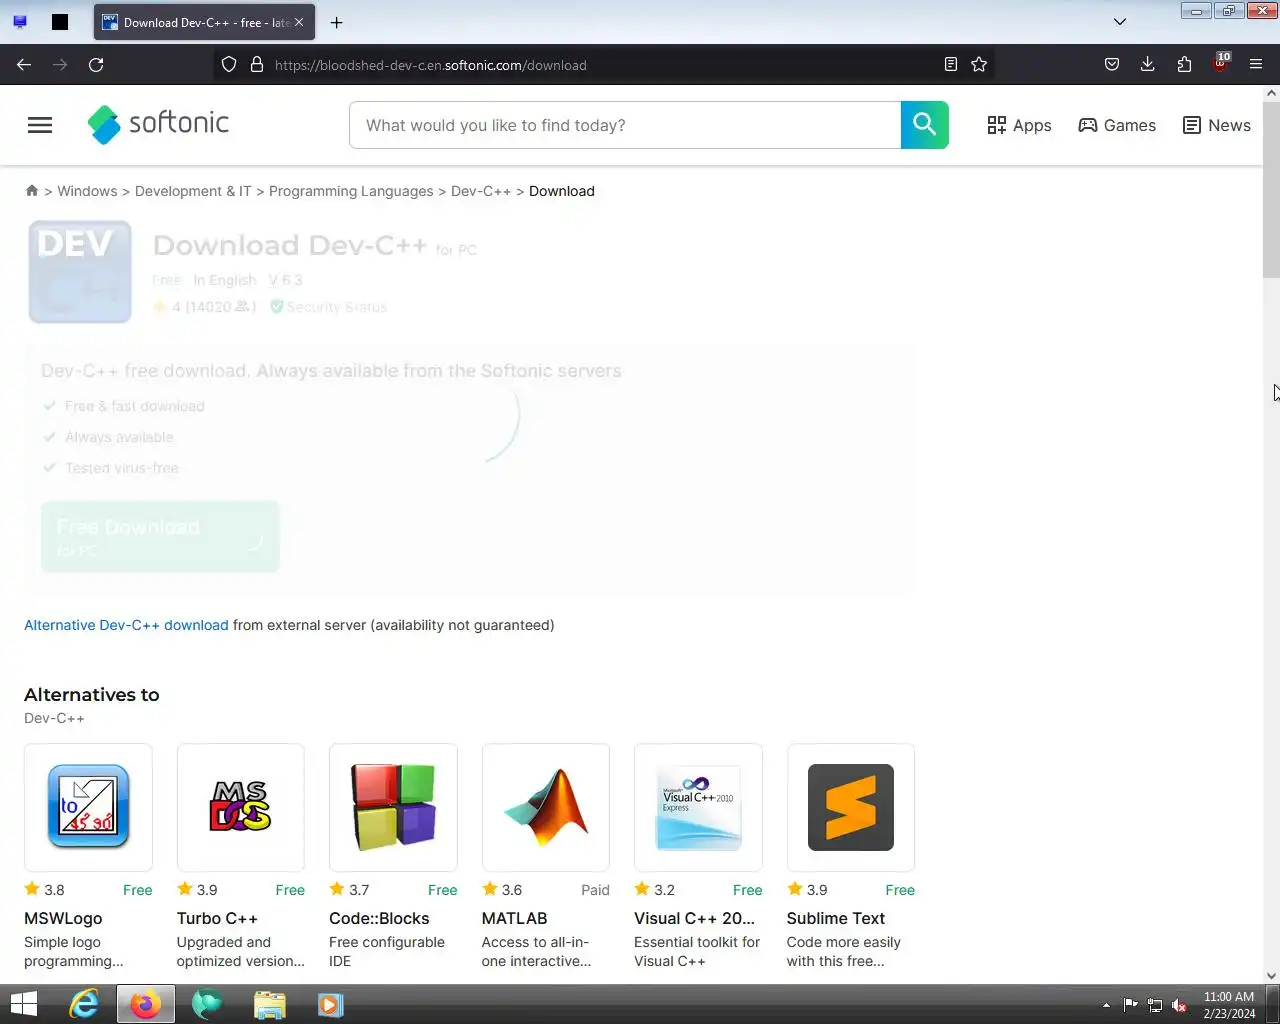This screenshot has width=1280, height=1024.
Task: Click the page vertical scrollbar thumb
Action: coord(1271,190)
